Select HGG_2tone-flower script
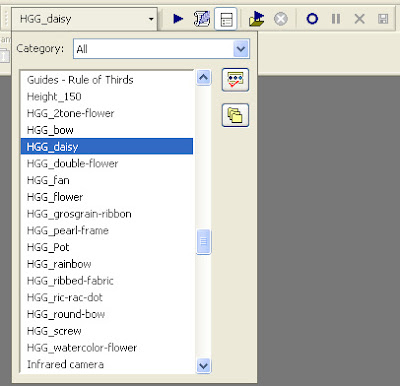 tap(107, 113)
